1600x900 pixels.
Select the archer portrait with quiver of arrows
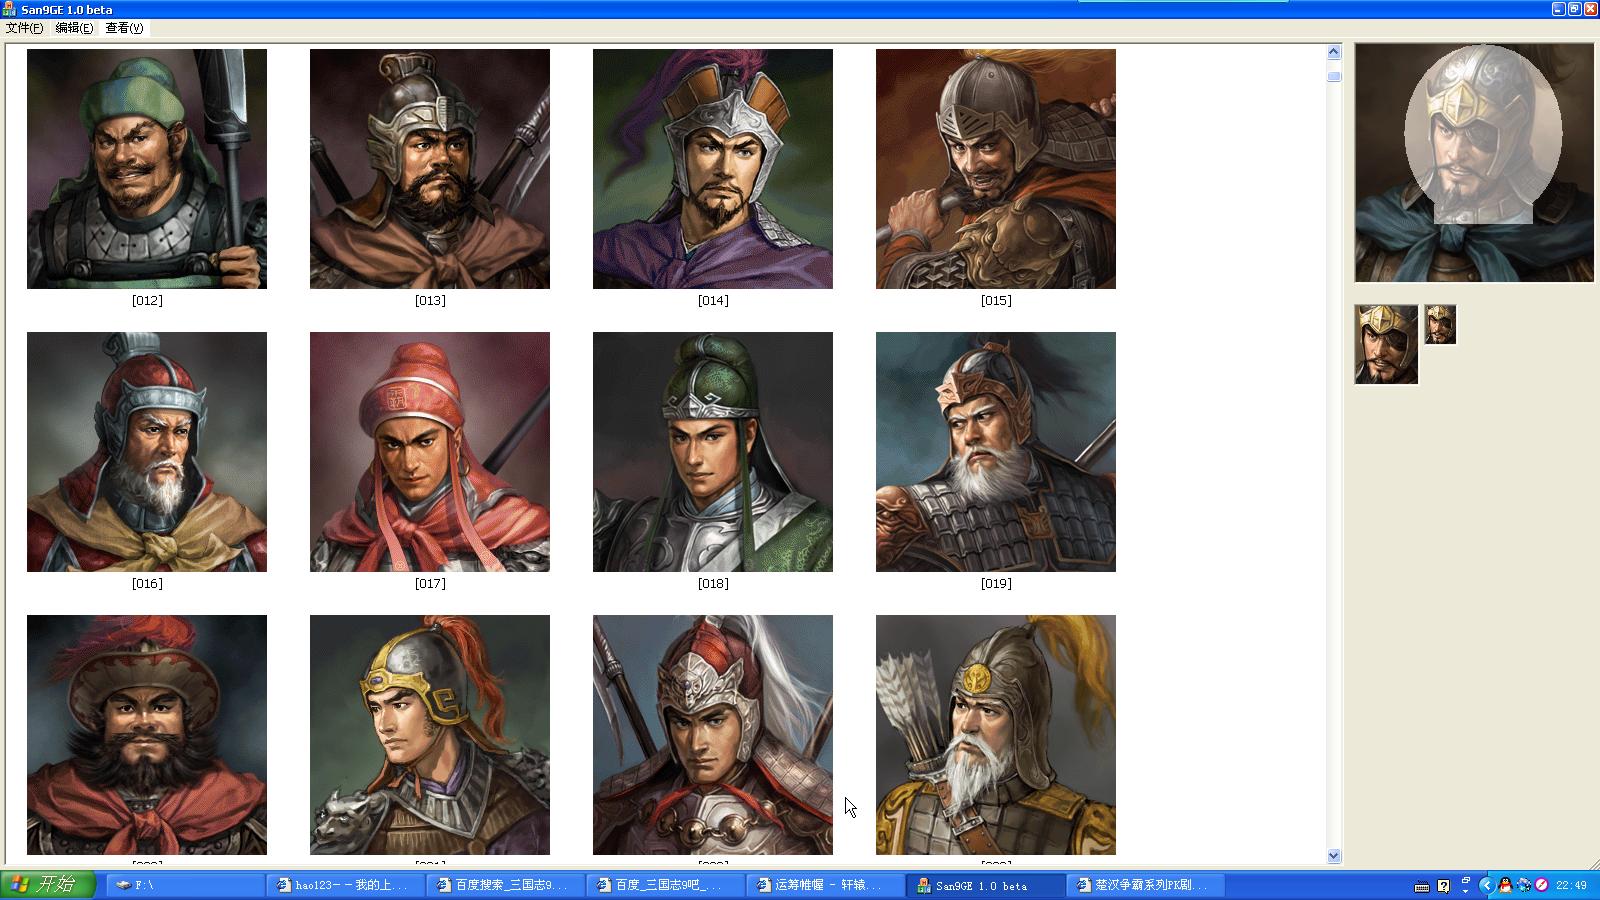996,735
